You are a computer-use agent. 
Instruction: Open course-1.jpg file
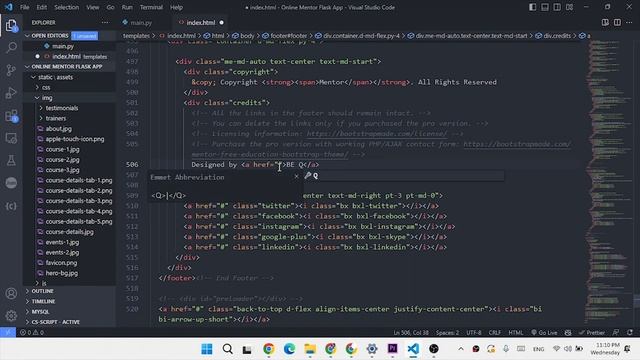tap(62, 149)
